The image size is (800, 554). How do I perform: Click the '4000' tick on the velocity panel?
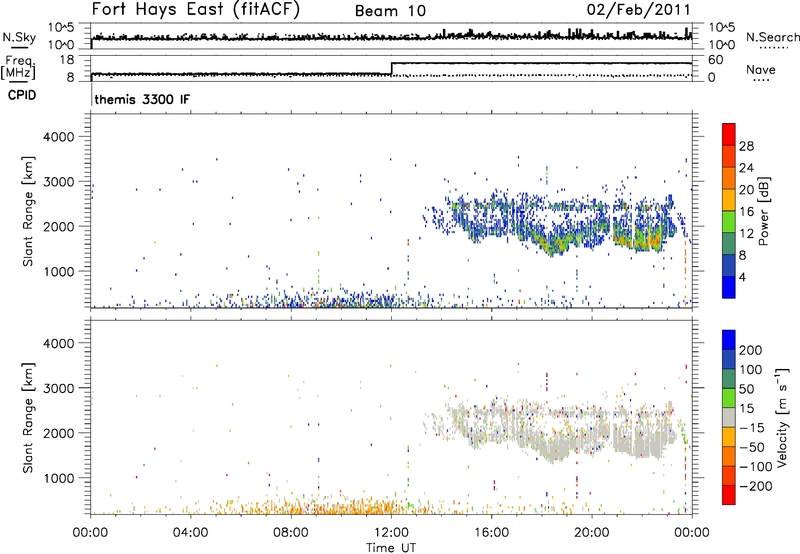point(59,343)
